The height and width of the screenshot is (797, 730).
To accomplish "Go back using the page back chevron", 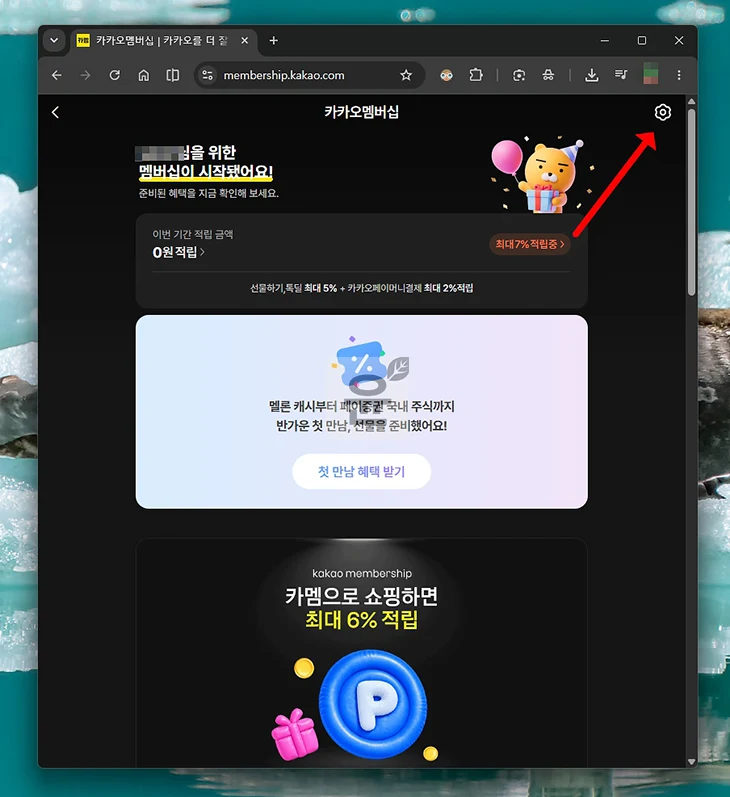I will pos(55,112).
